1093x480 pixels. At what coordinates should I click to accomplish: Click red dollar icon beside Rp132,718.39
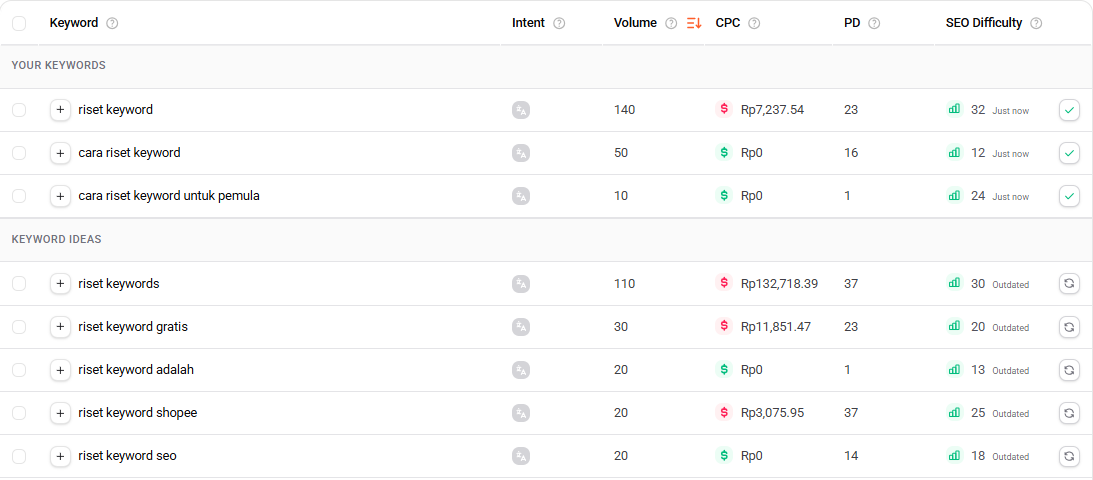tap(724, 283)
